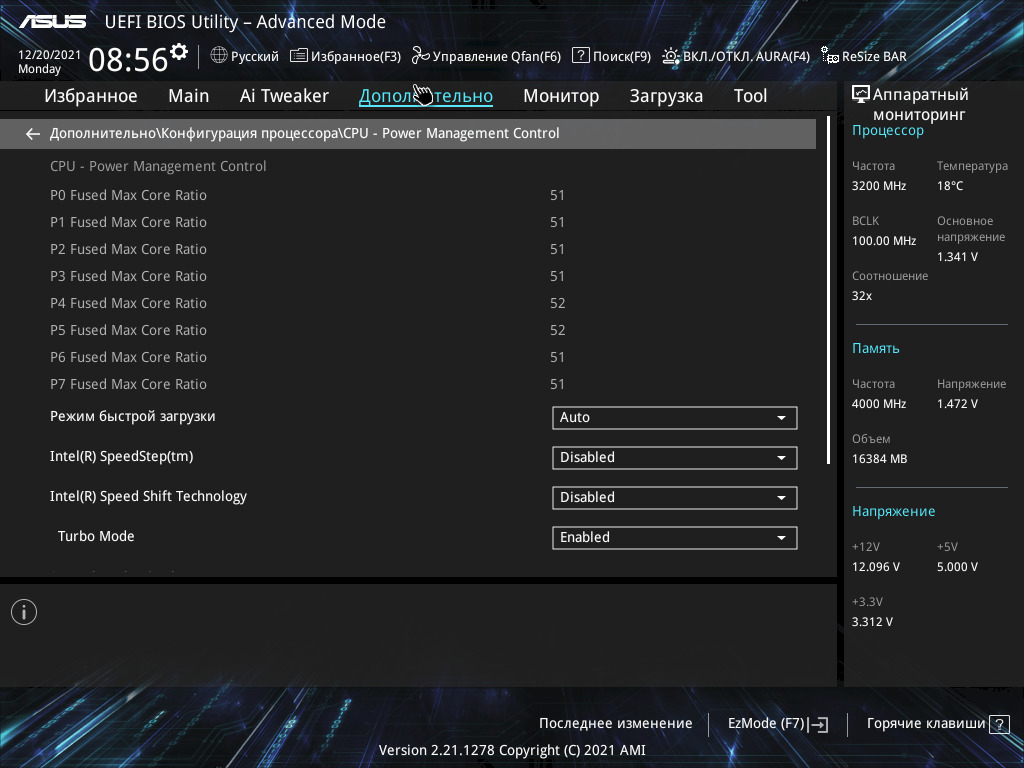
Task: Click the Память section heading
Action: 876,348
